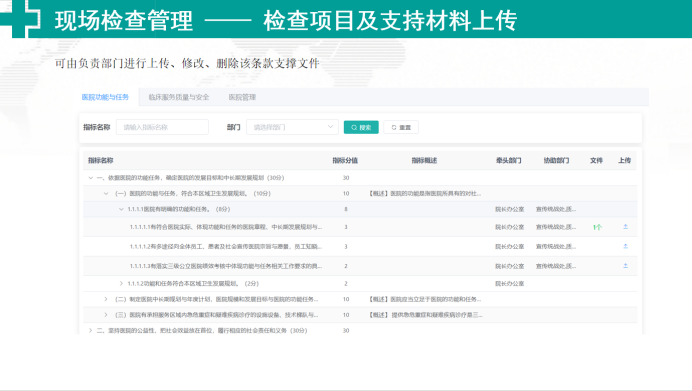This screenshot has width=692, height=391.
Task: Upload file for indicator 1.1.1.1.3
Action: click(625, 266)
